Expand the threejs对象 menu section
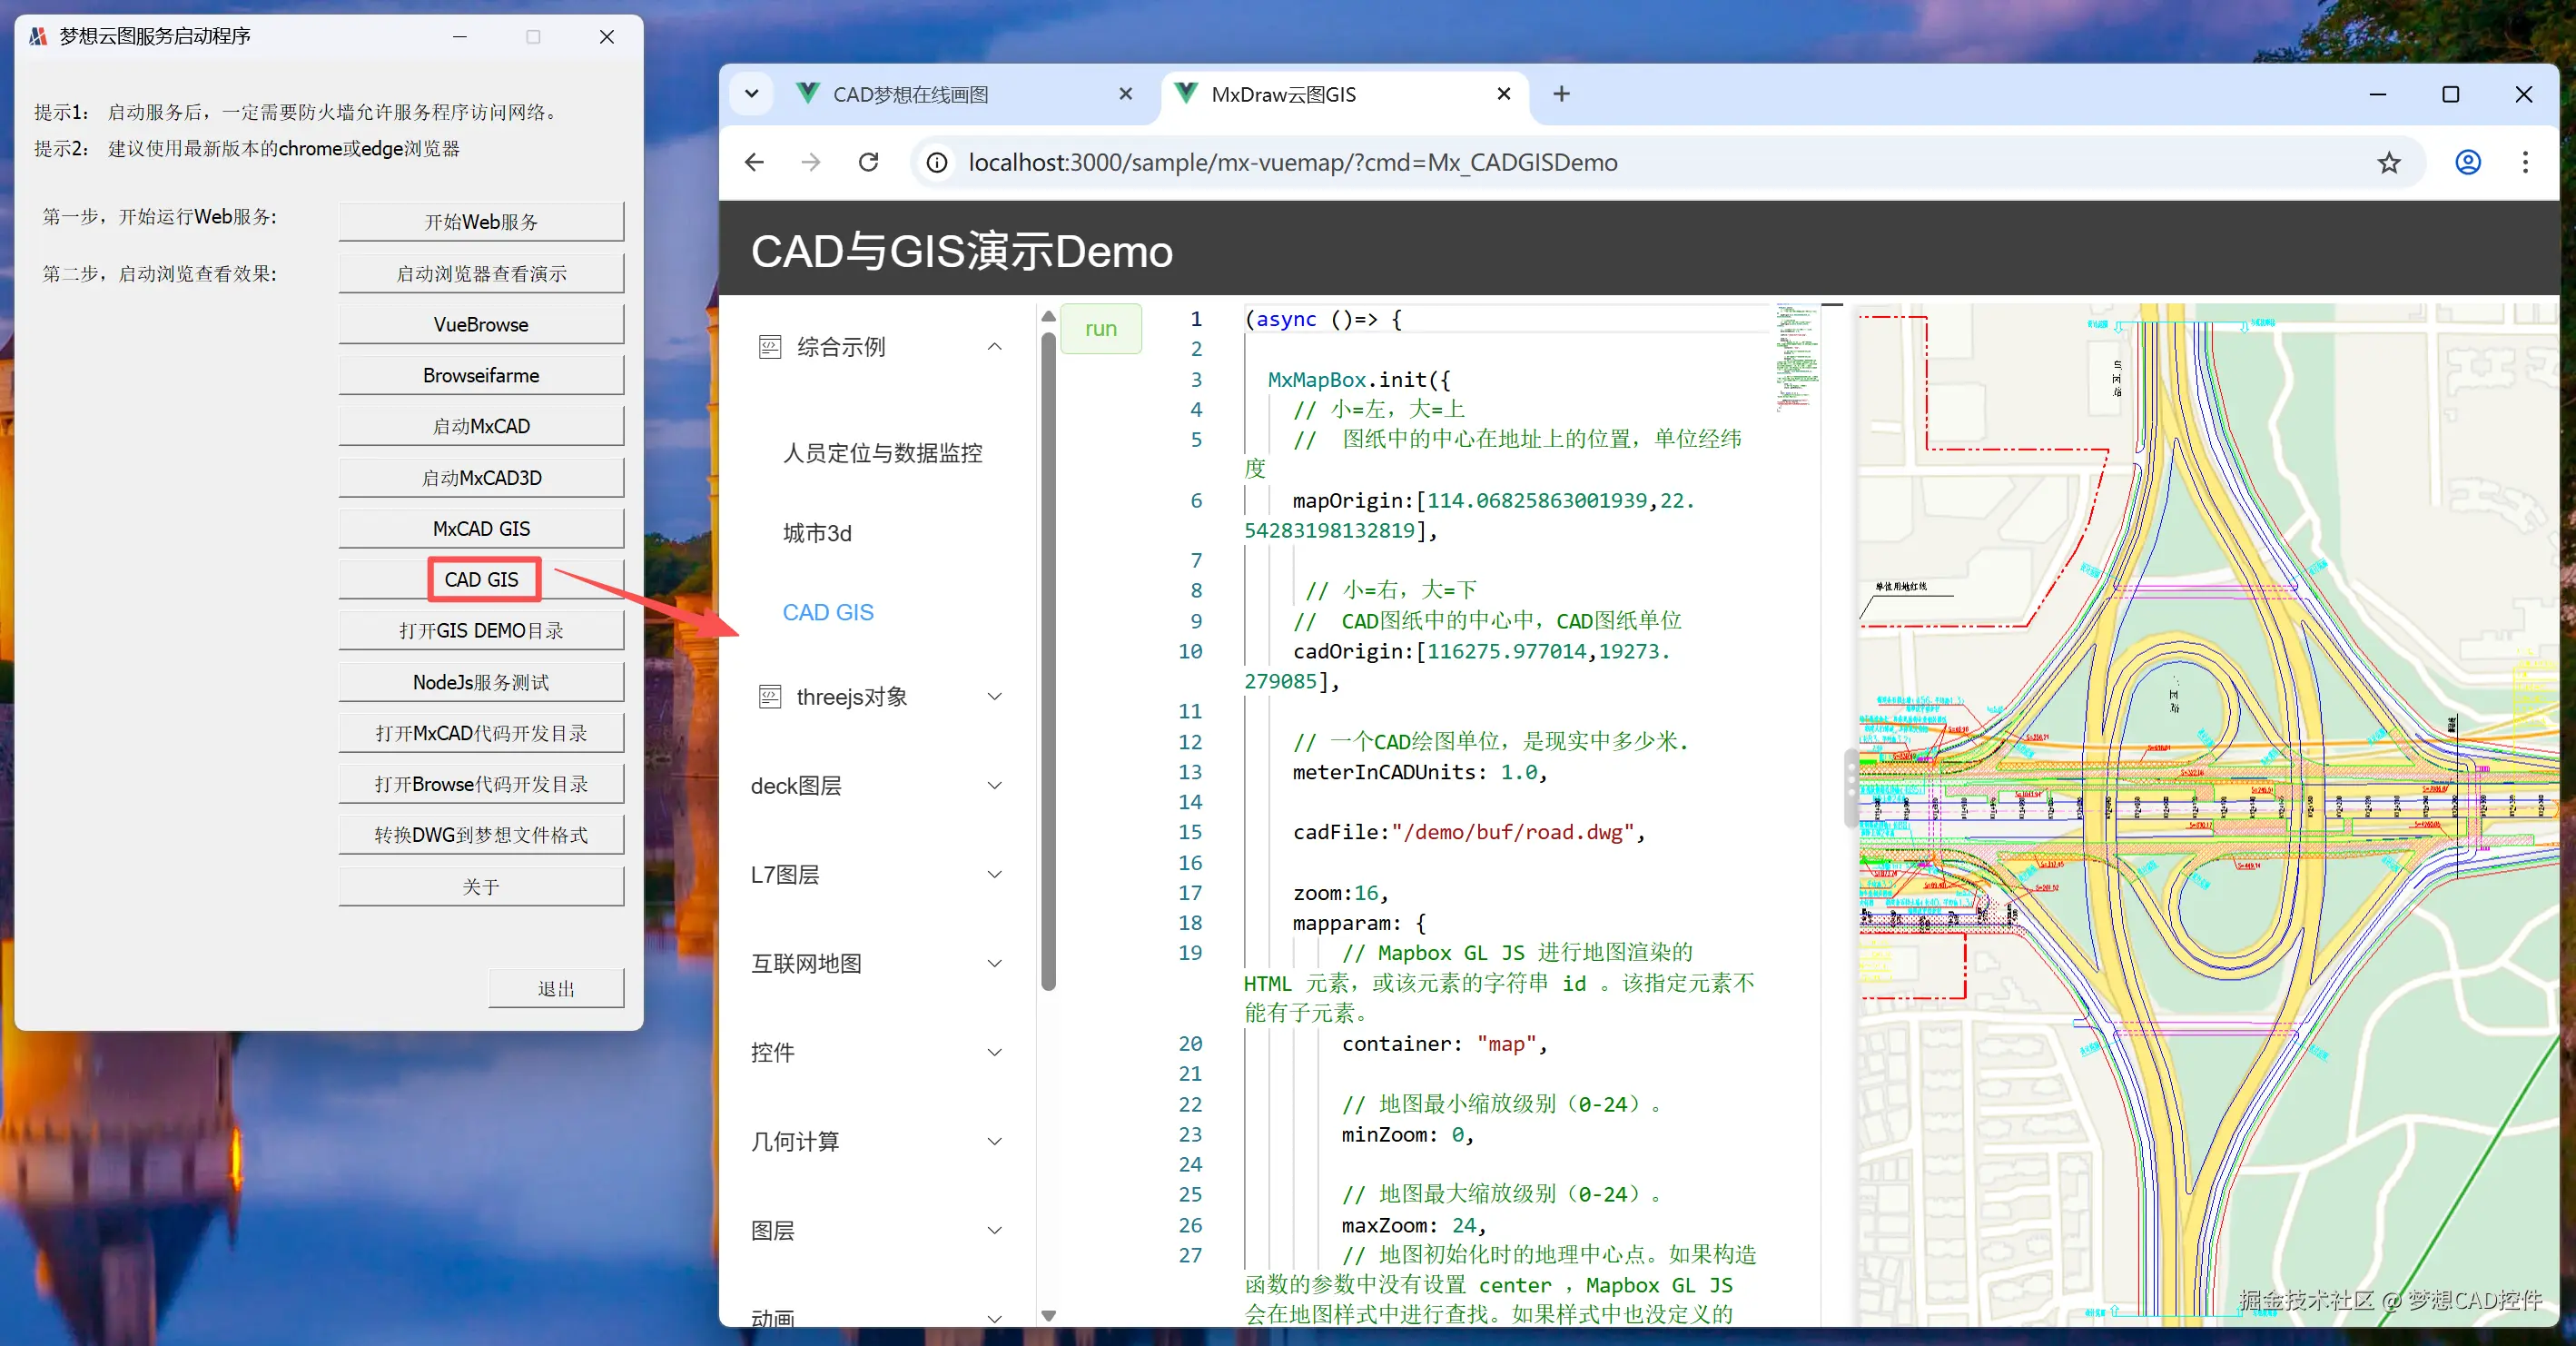The width and height of the screenshot is (2576, 1346). 994,697
